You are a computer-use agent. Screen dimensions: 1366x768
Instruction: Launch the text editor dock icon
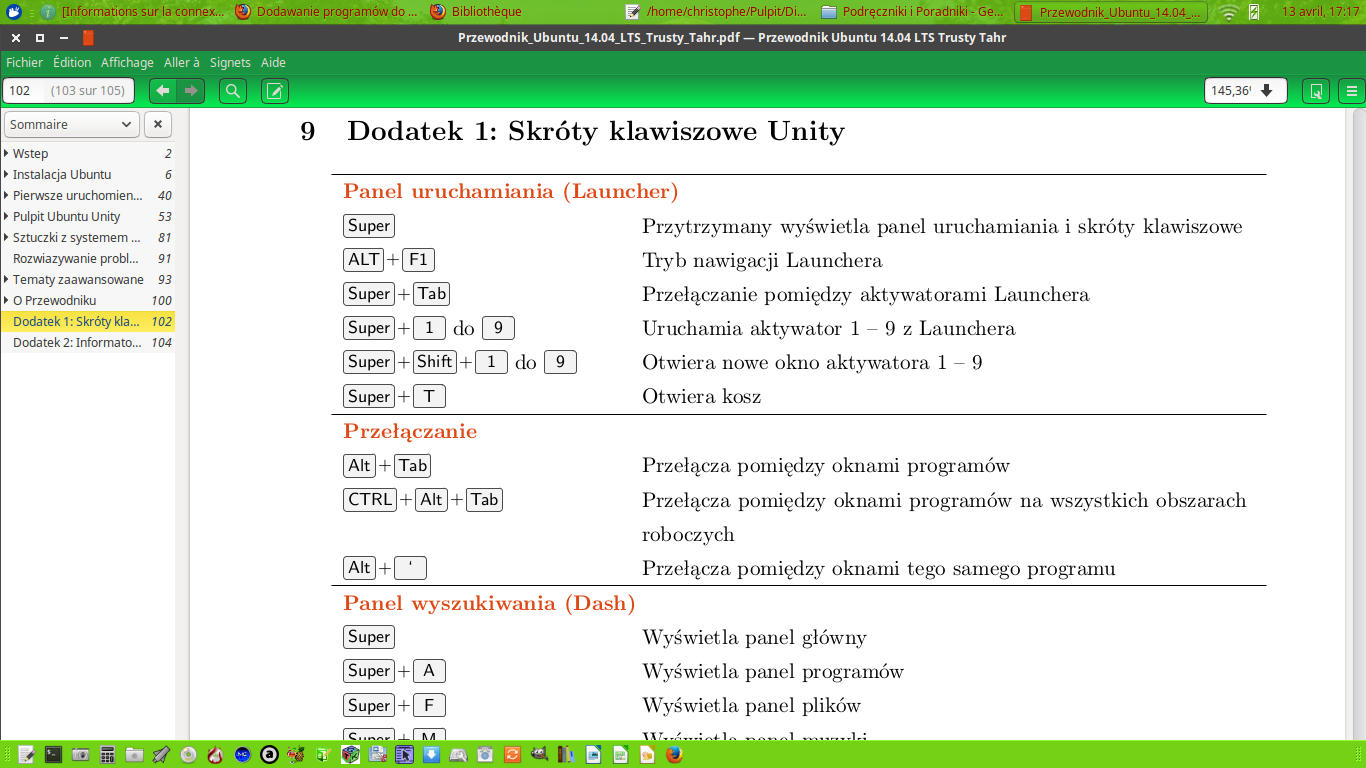[26, 754]
